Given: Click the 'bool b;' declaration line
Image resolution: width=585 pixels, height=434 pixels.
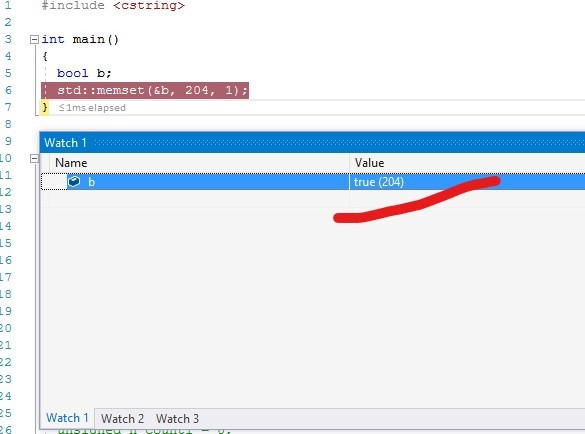Looking at the screenshot, I should [x=84, y=73].
